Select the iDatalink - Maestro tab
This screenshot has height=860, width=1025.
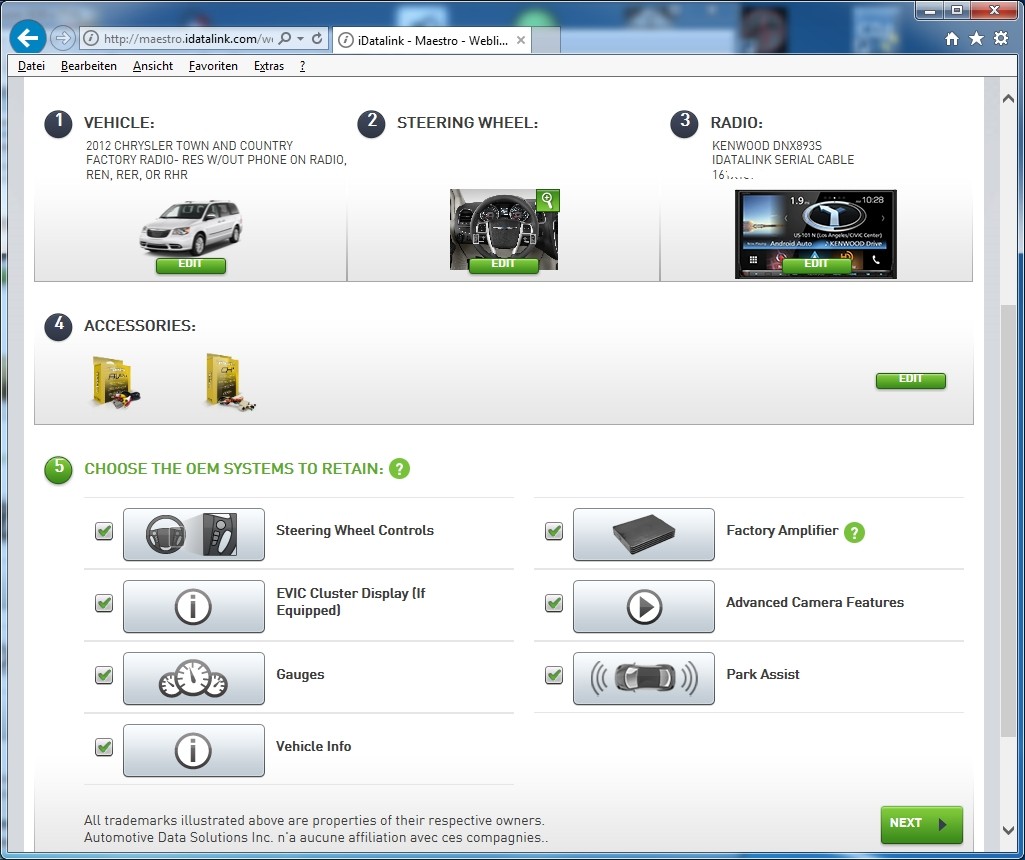pos(431,40)
